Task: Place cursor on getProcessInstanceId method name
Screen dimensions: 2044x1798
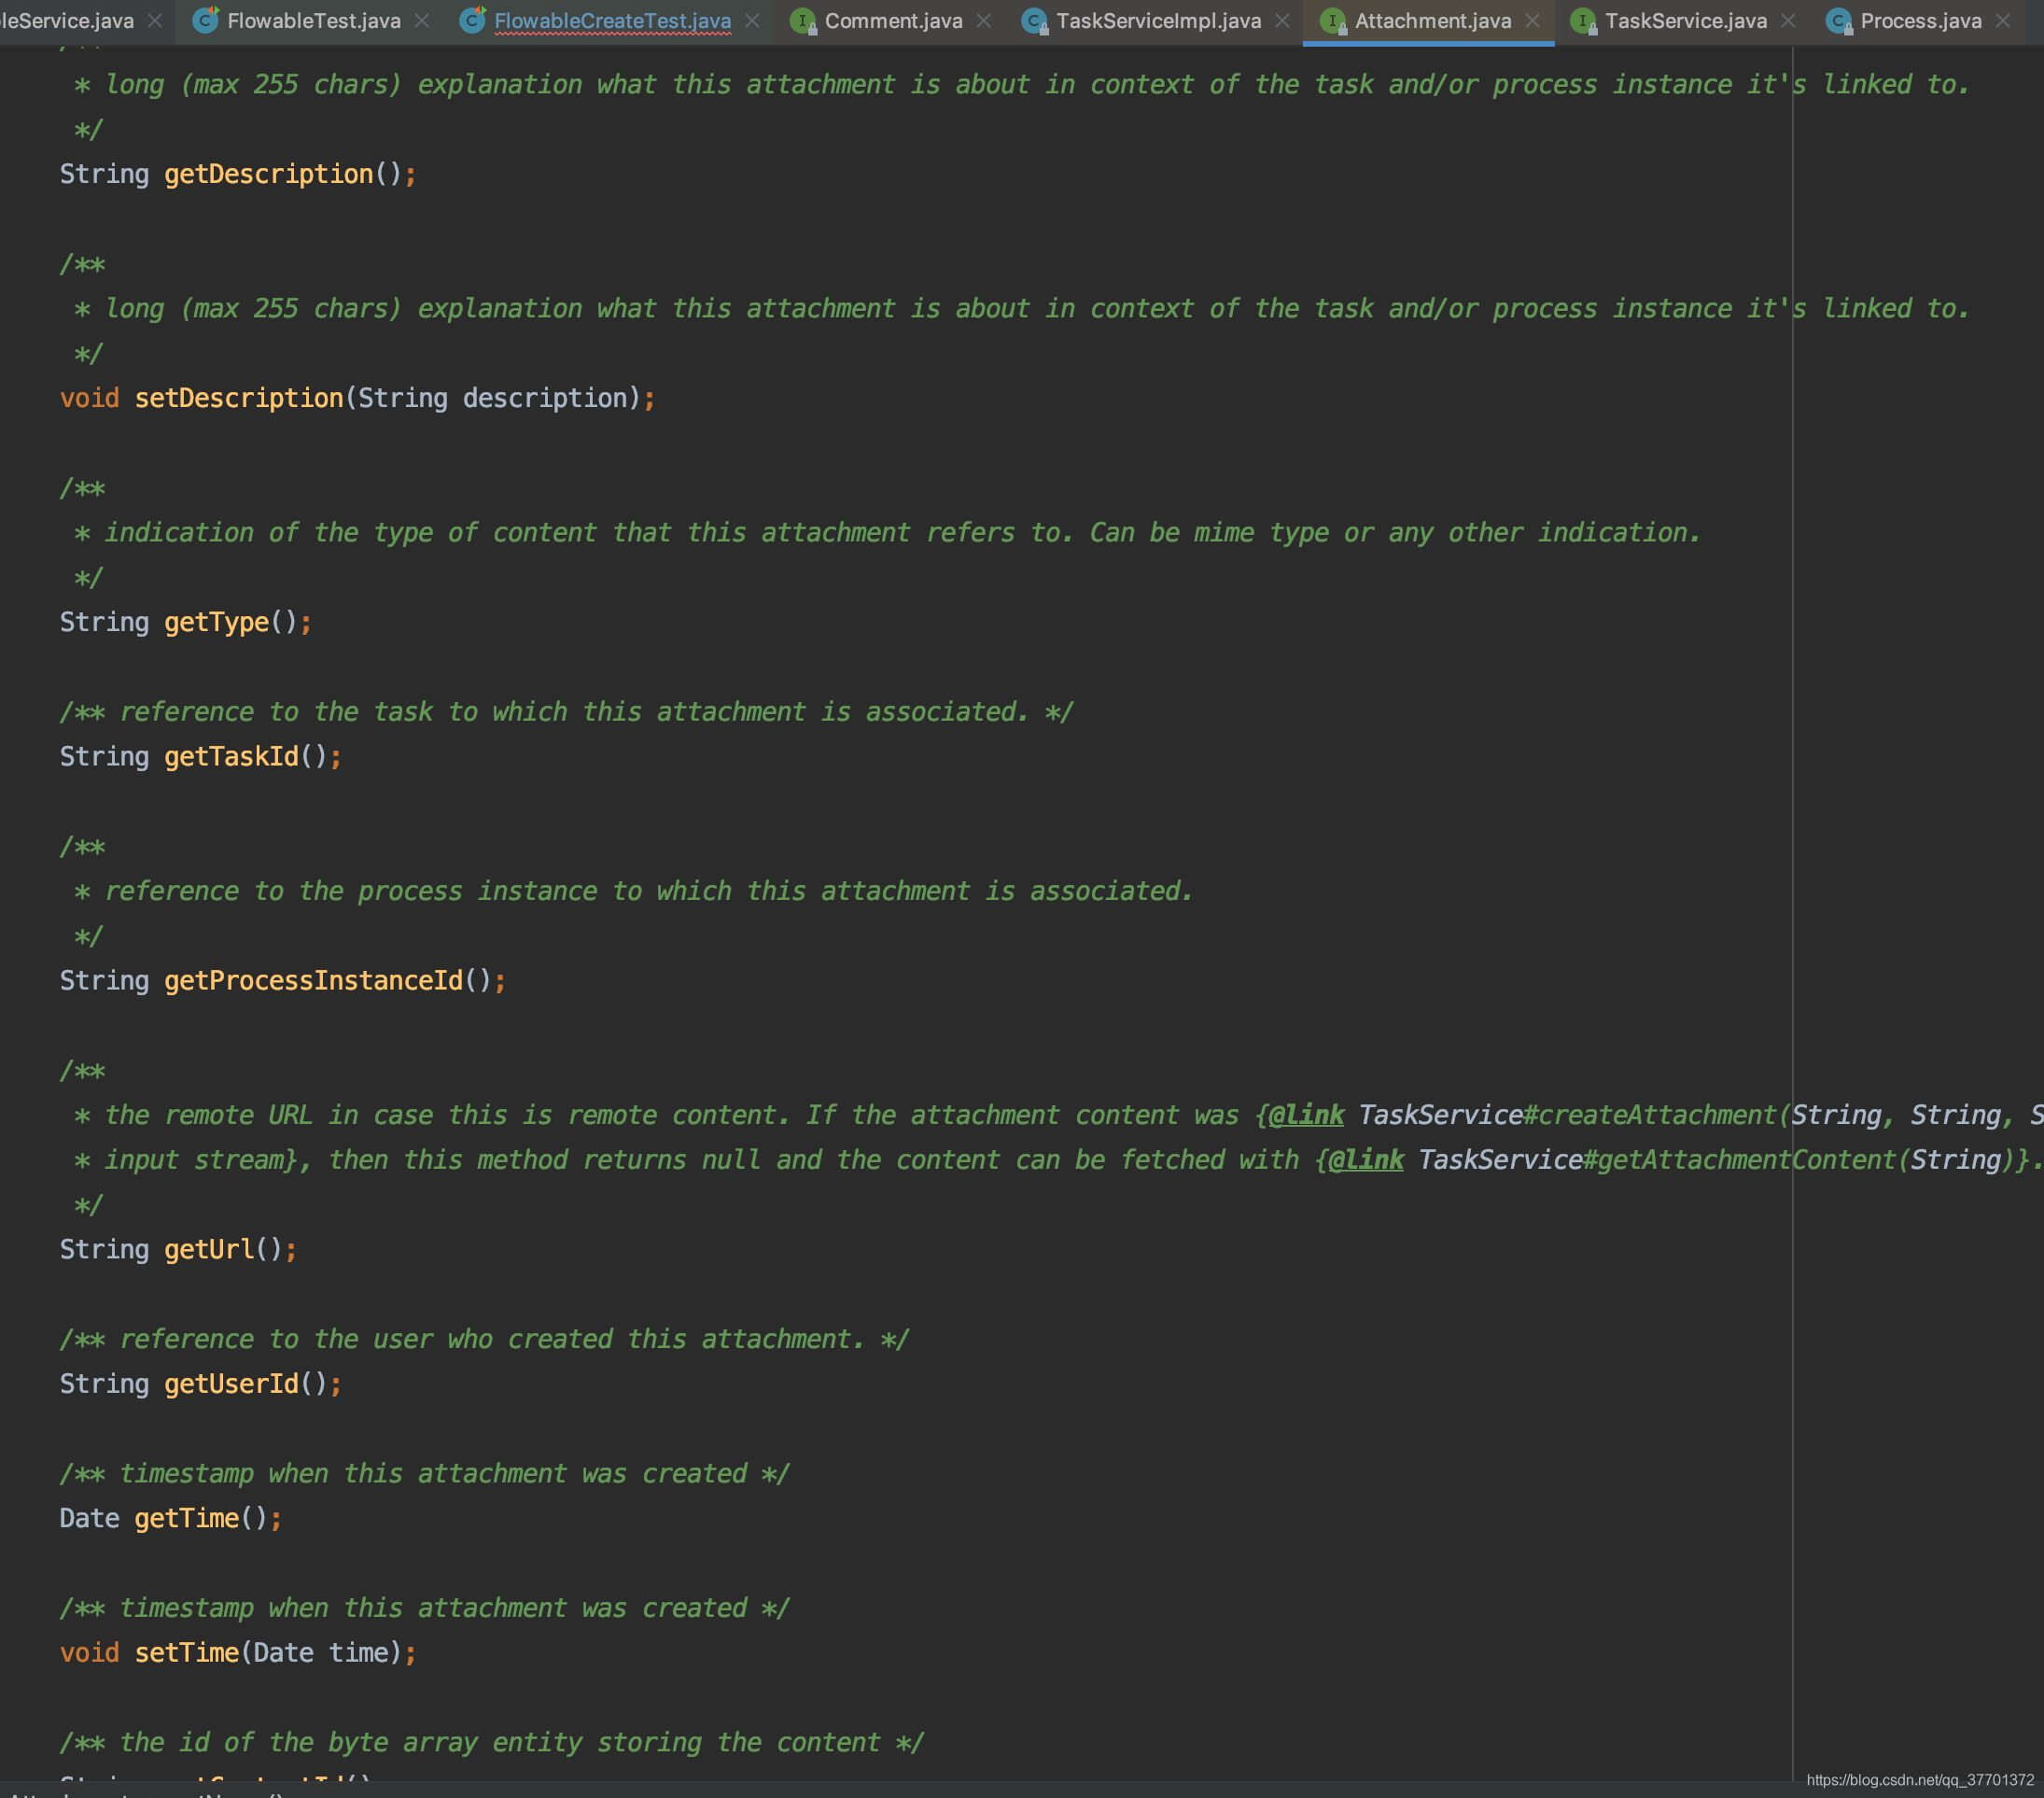Action: pyautogui.click(x=313, y=980)
